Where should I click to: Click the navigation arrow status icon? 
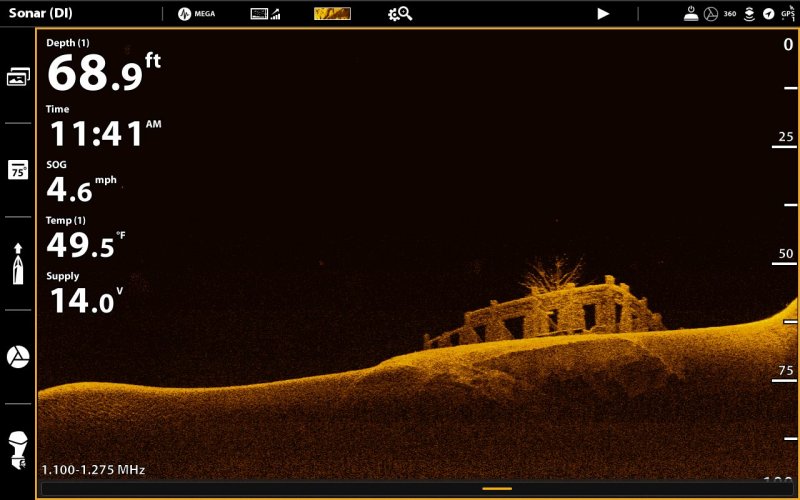[768, 14]
